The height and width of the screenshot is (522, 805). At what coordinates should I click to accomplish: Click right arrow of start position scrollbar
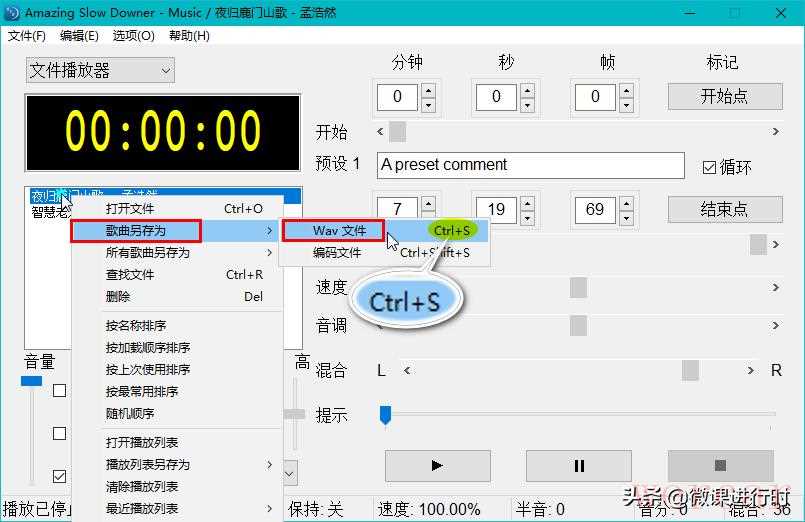tap(776, 132)
